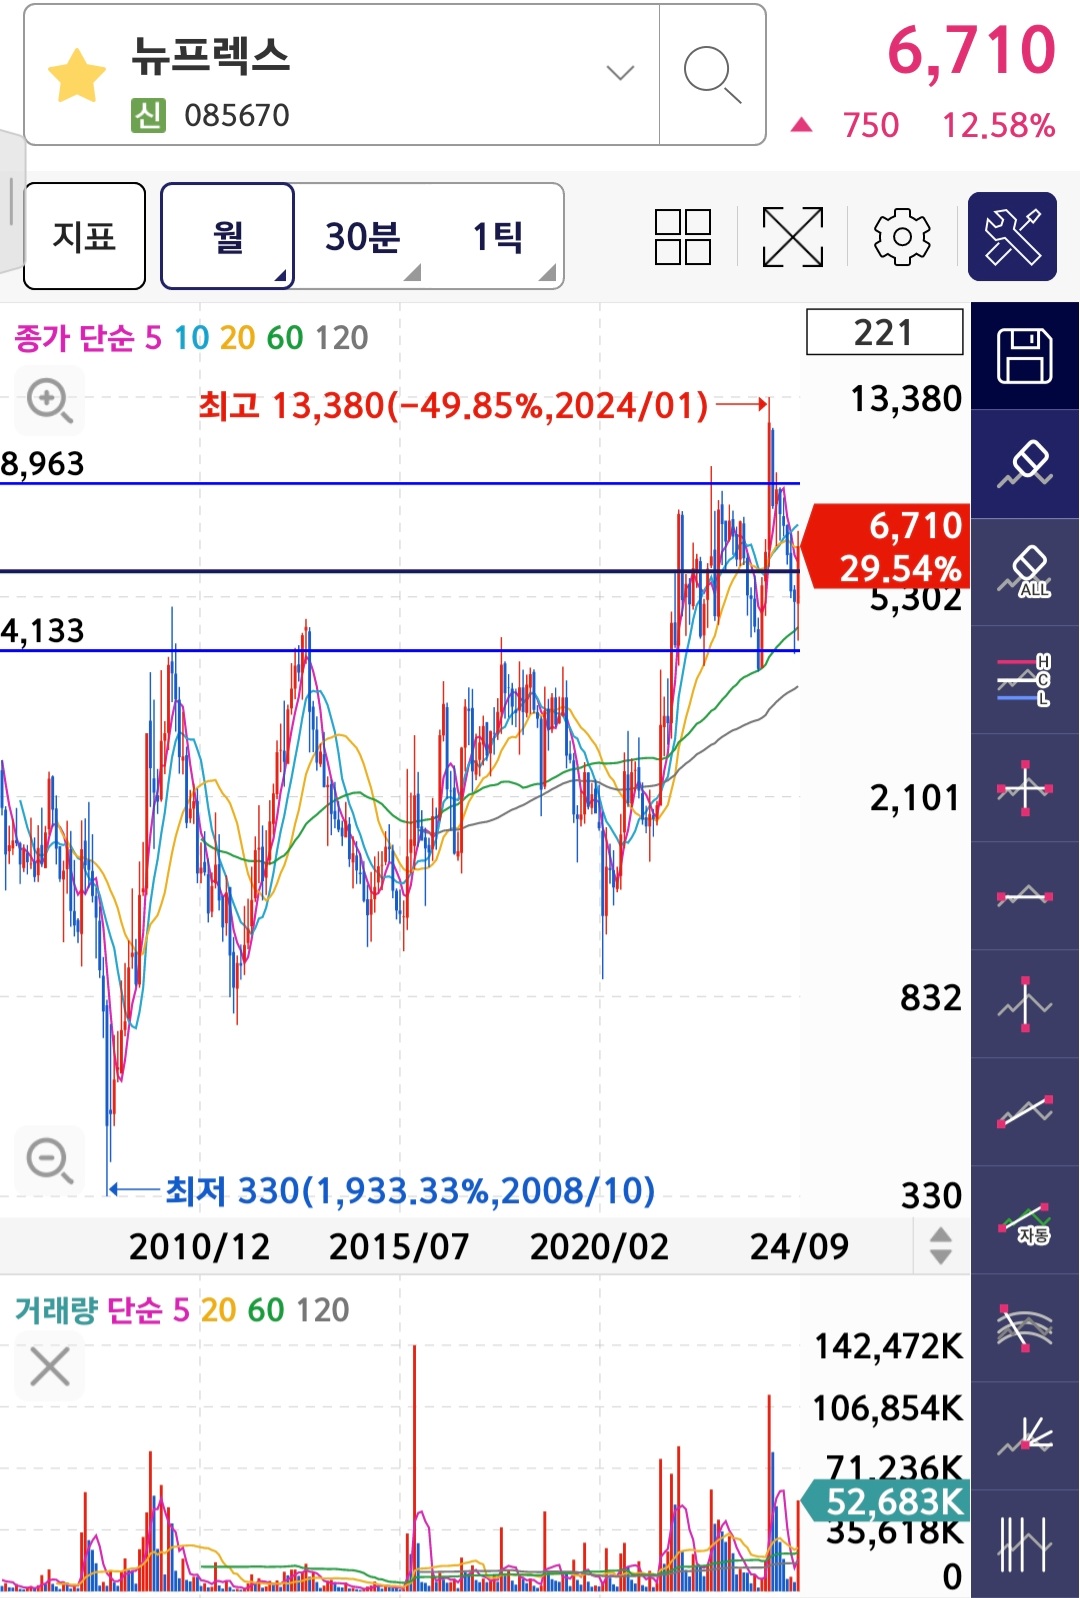Tap the 60-period price MA label
The image size is (1080, 1598).
point(284,338)
